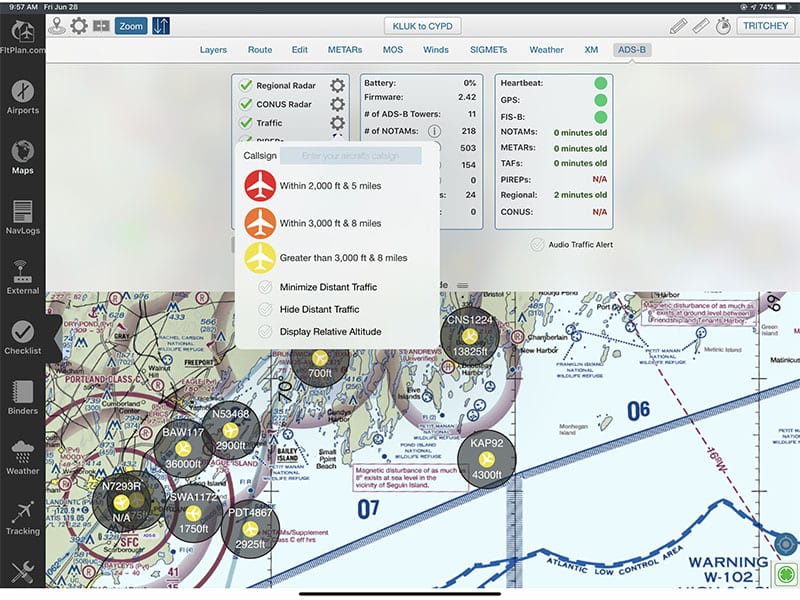Image resolution: width=800 pixels, height=600 pixels.
Task: Open the External devices section
Action: pos(22,278)
